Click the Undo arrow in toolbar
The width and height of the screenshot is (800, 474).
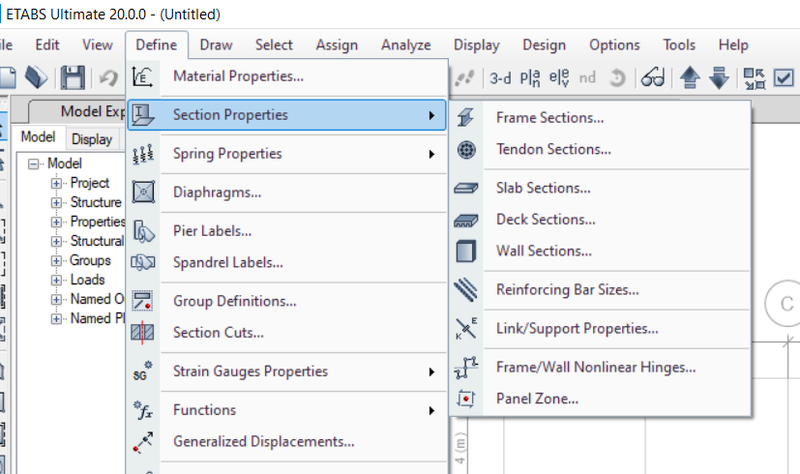coord(108,78)
